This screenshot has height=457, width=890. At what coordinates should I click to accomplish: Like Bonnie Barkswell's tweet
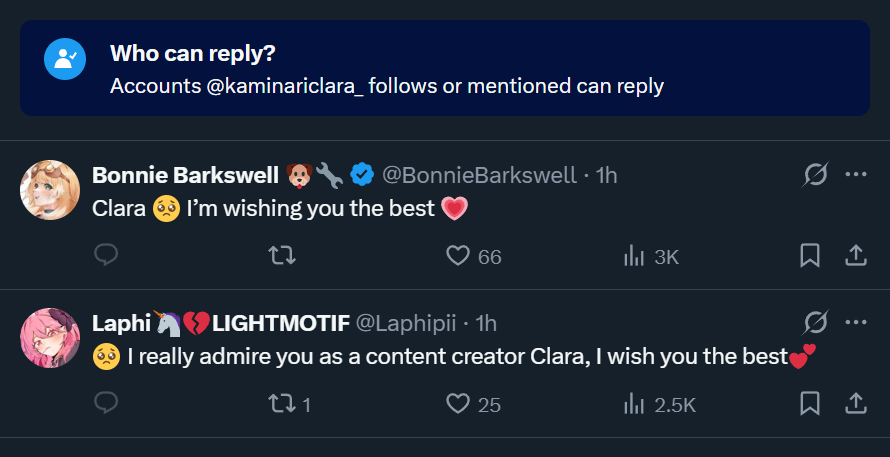(x=458, y=256)
